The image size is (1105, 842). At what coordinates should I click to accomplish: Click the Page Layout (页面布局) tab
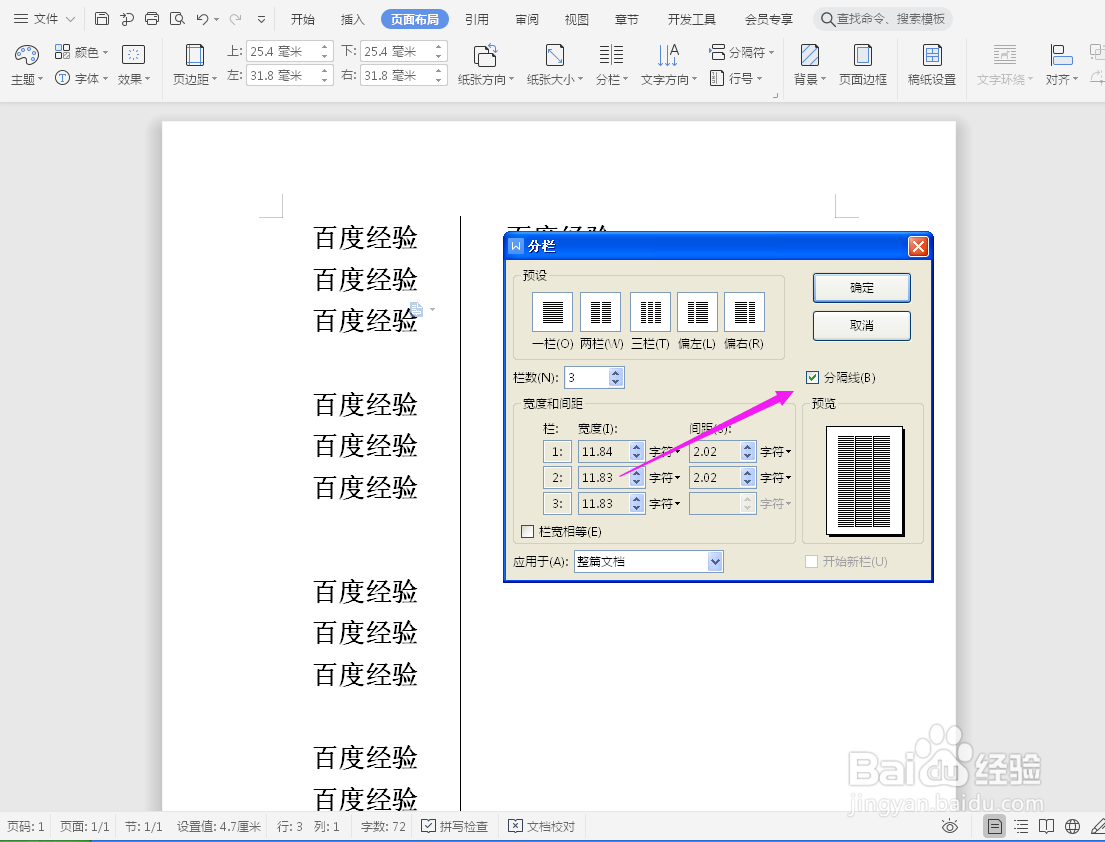click(x=415, y=19)
